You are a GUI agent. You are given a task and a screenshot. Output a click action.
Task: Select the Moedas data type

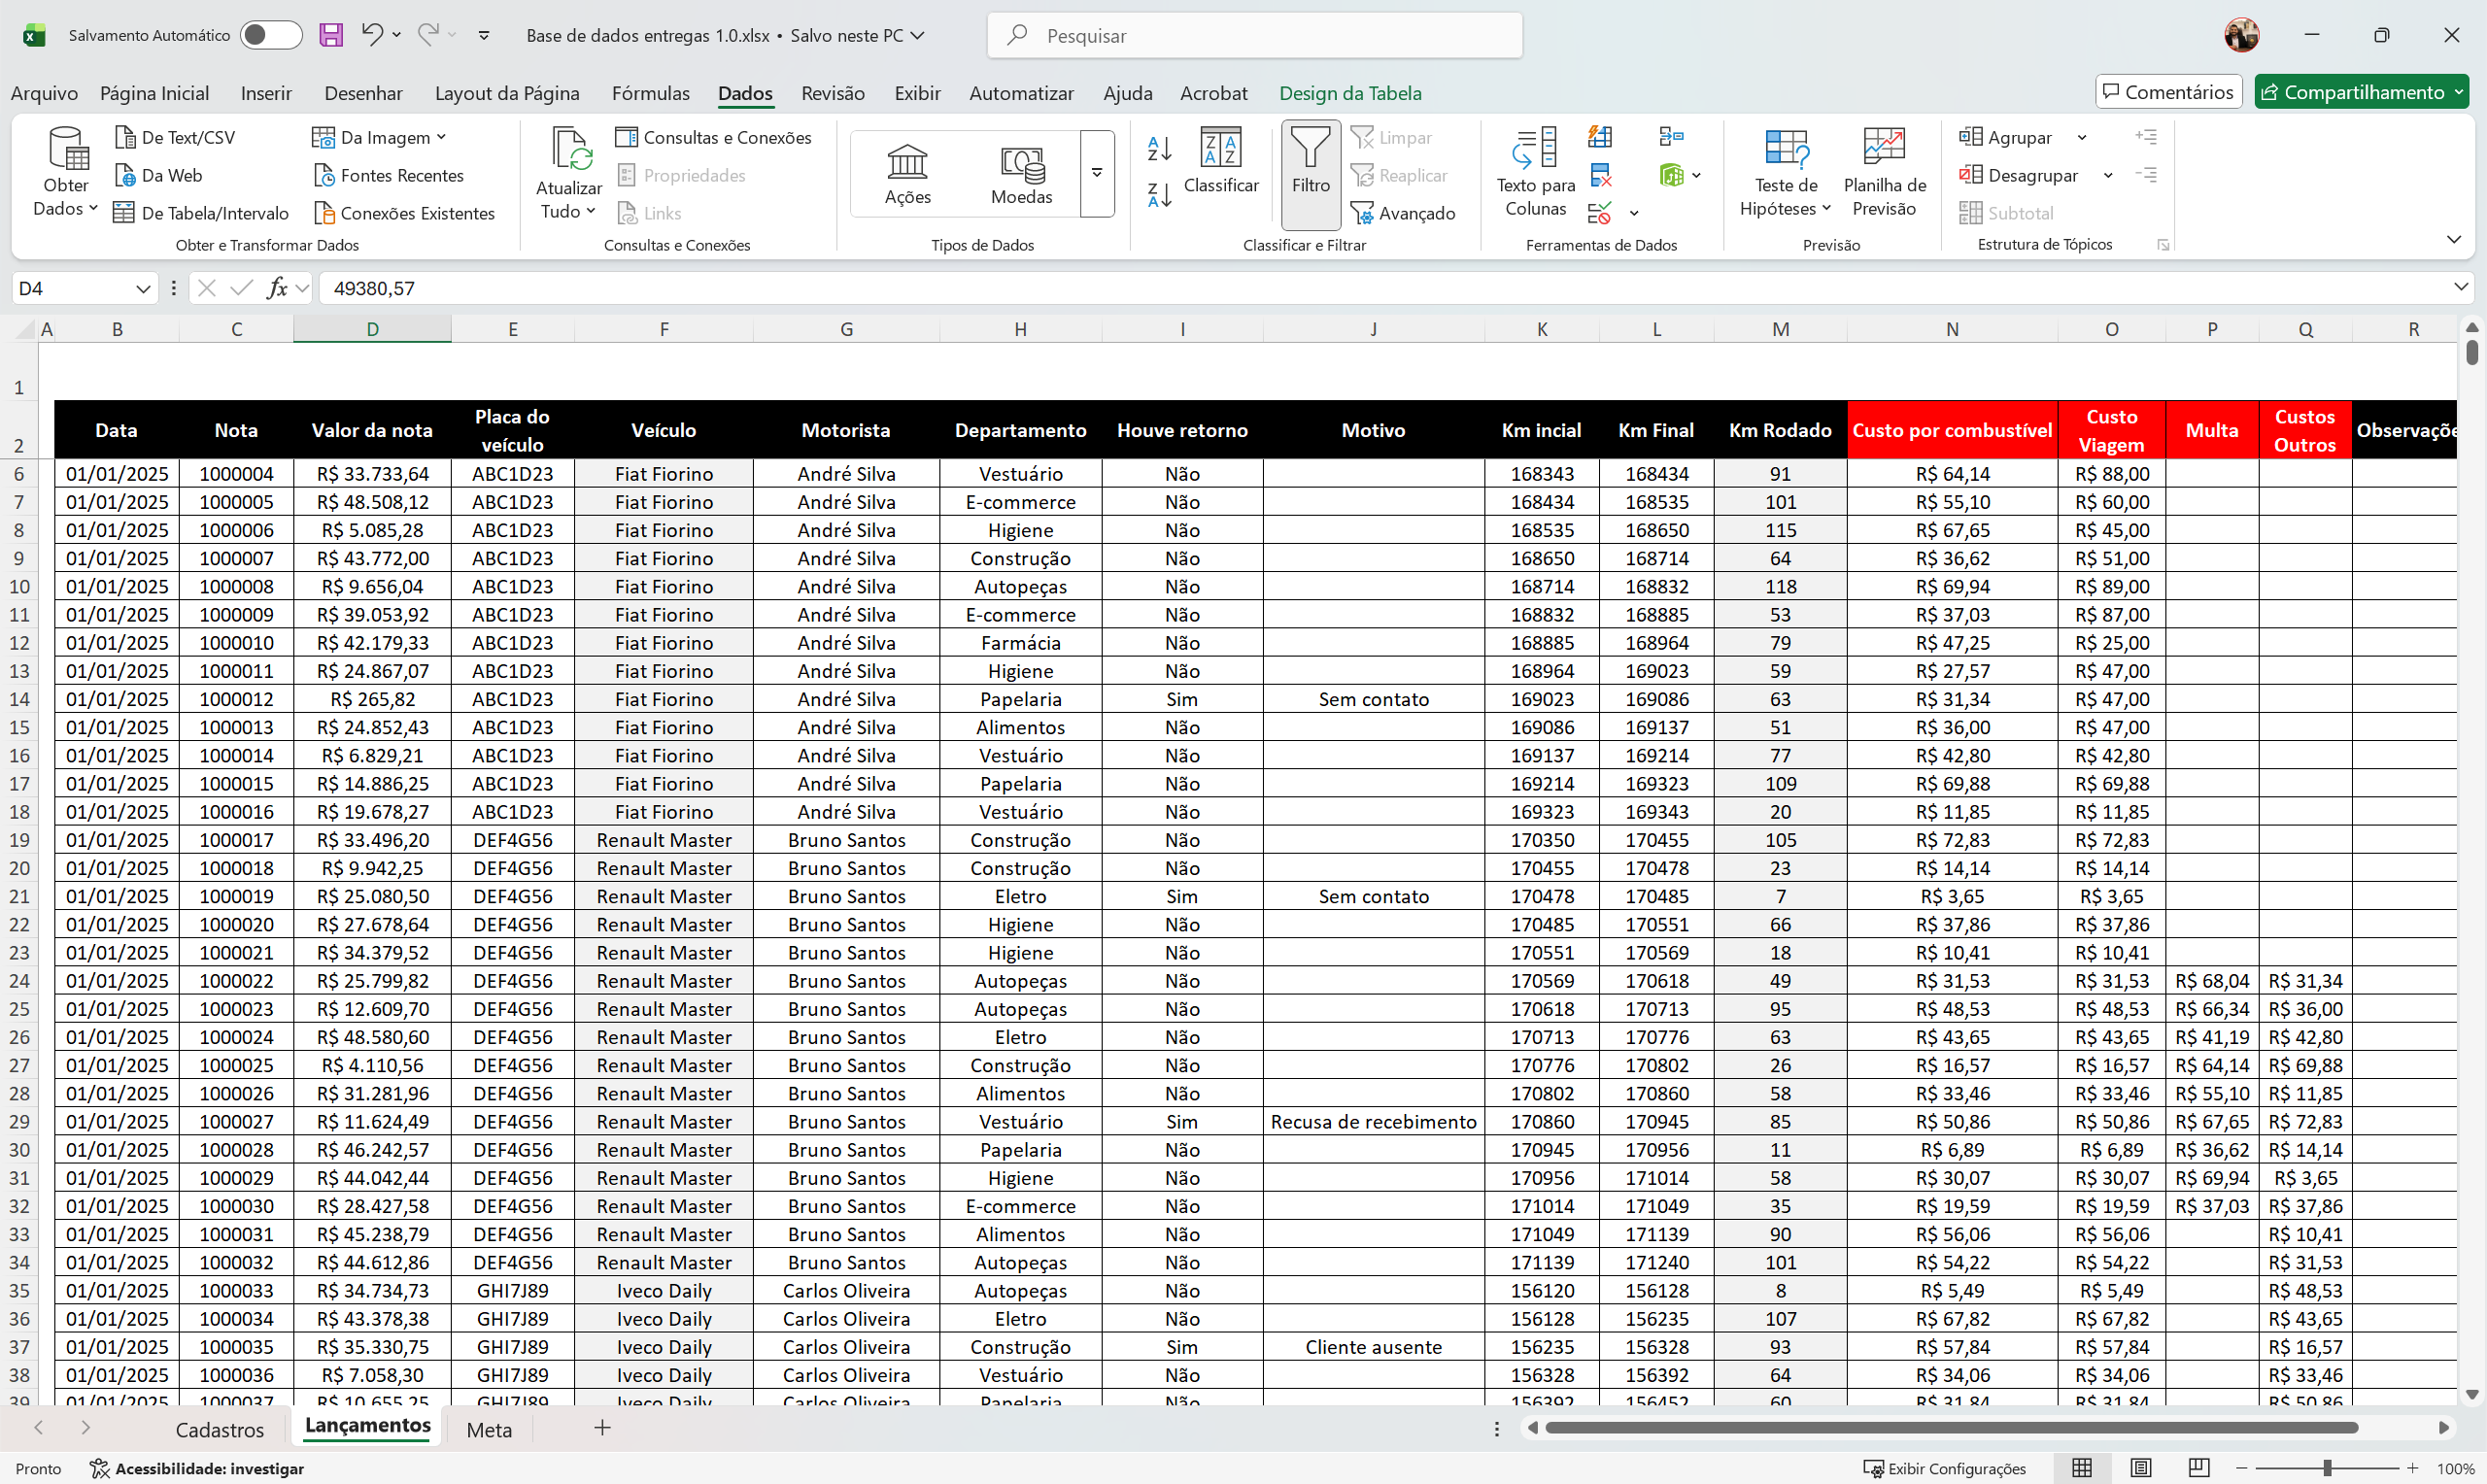(1021, 172)
